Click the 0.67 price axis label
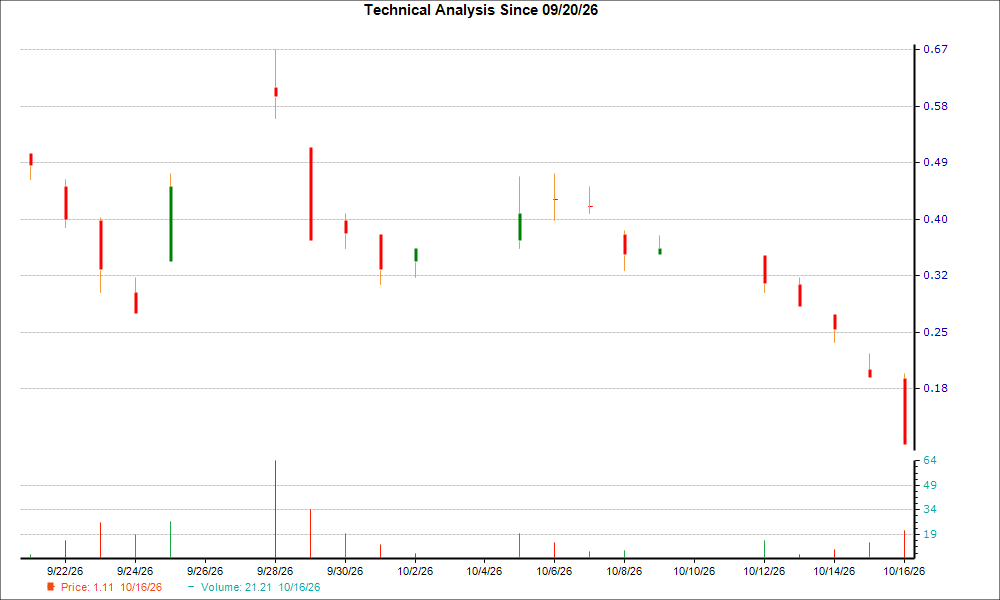The height and width of the screenshot is (600, 1000). pyautogui.click(x=936, y=49)
